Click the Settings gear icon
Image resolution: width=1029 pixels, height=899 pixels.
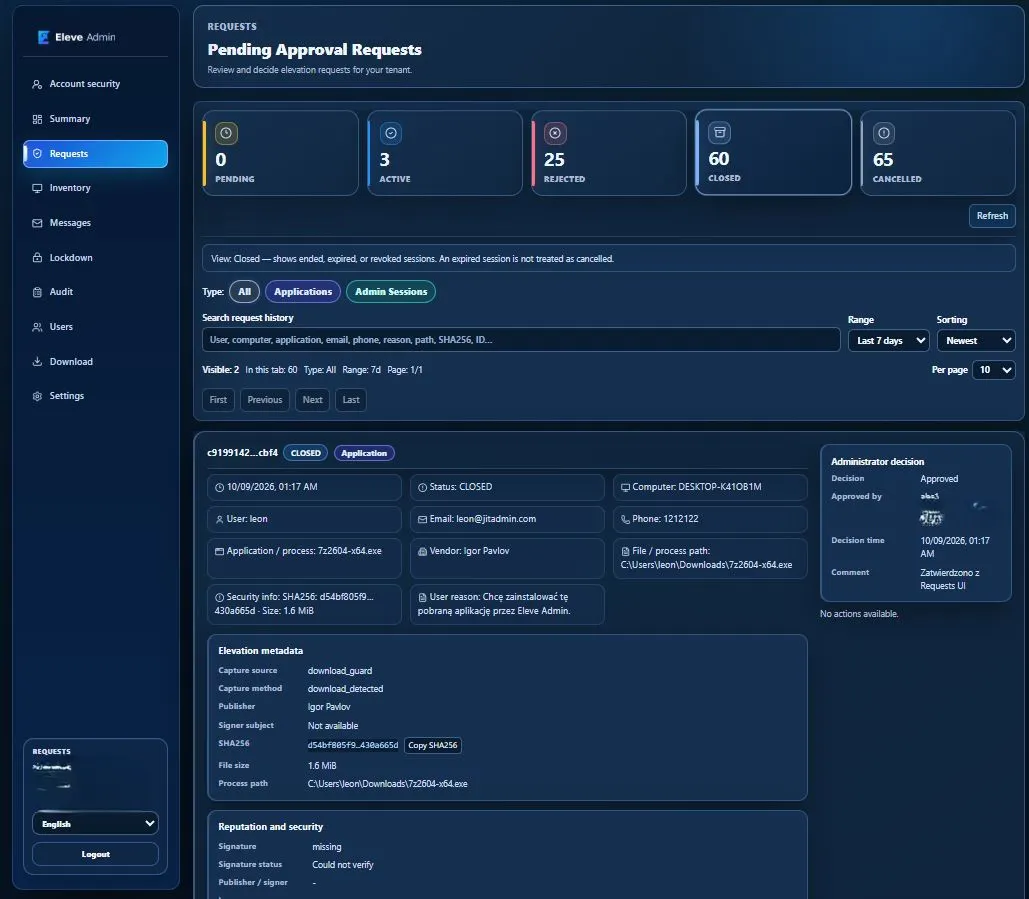pyautogui.click(x=37, y=396)
